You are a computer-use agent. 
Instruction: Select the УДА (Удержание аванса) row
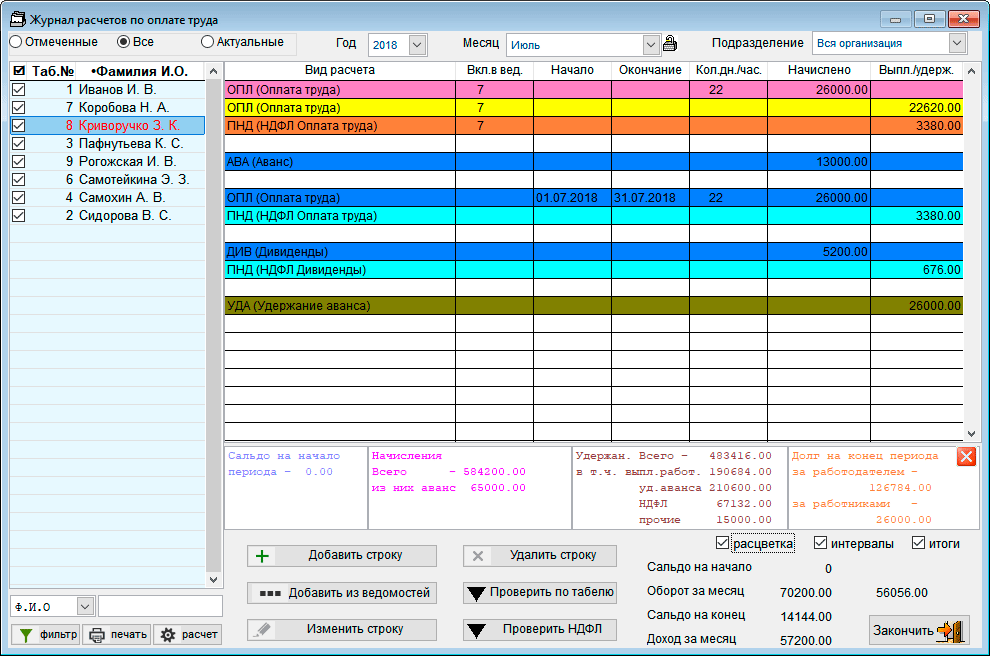coord(593,306)
